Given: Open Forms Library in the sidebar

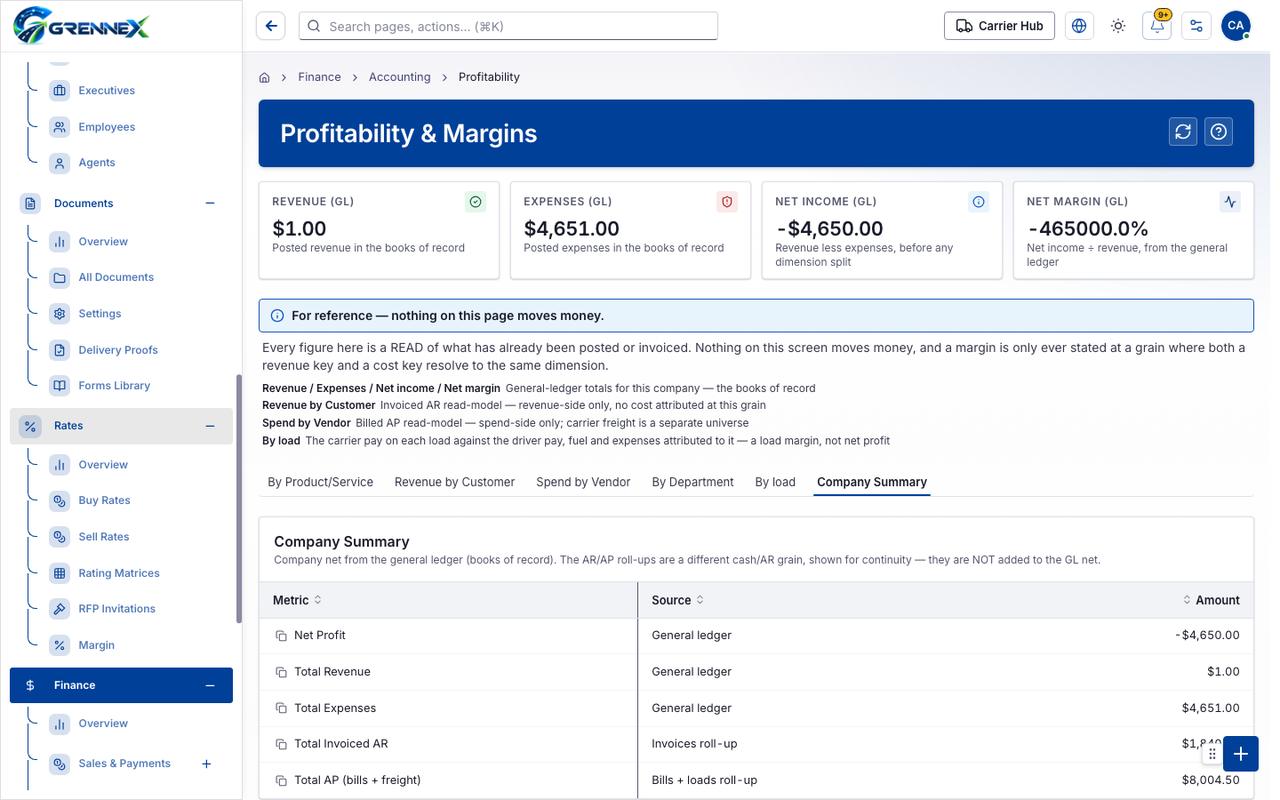Looking at the screenshot, I should click(114, 386).
